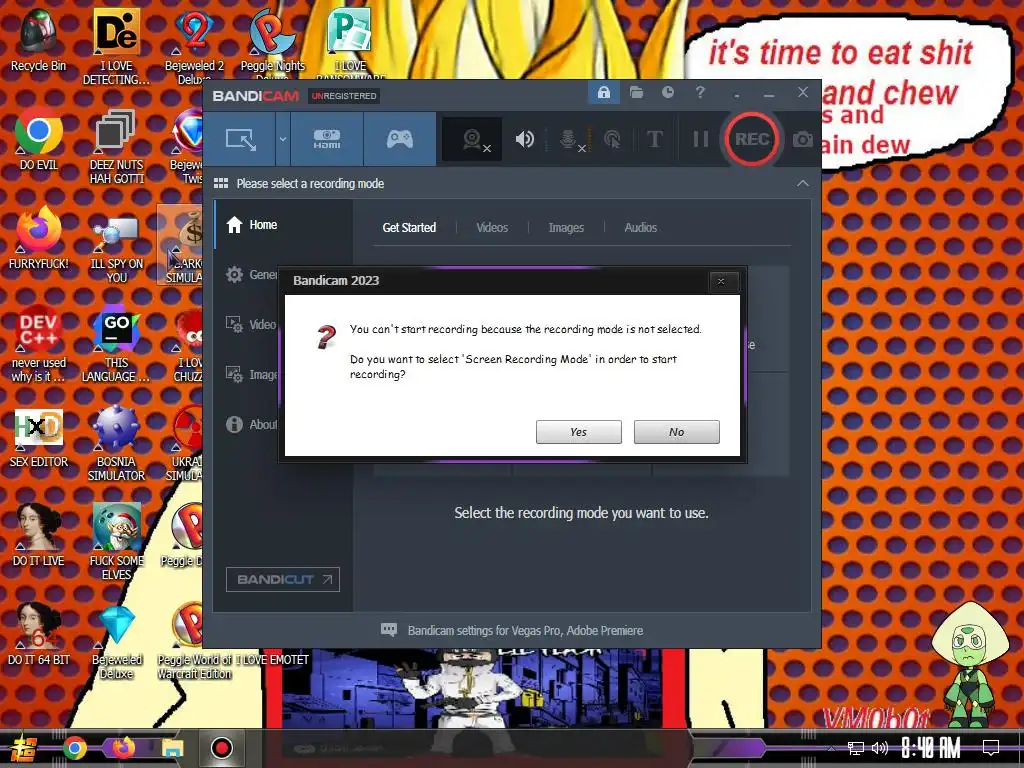Click Yes in the Bandicam 2023 dialog

(579, 432)
